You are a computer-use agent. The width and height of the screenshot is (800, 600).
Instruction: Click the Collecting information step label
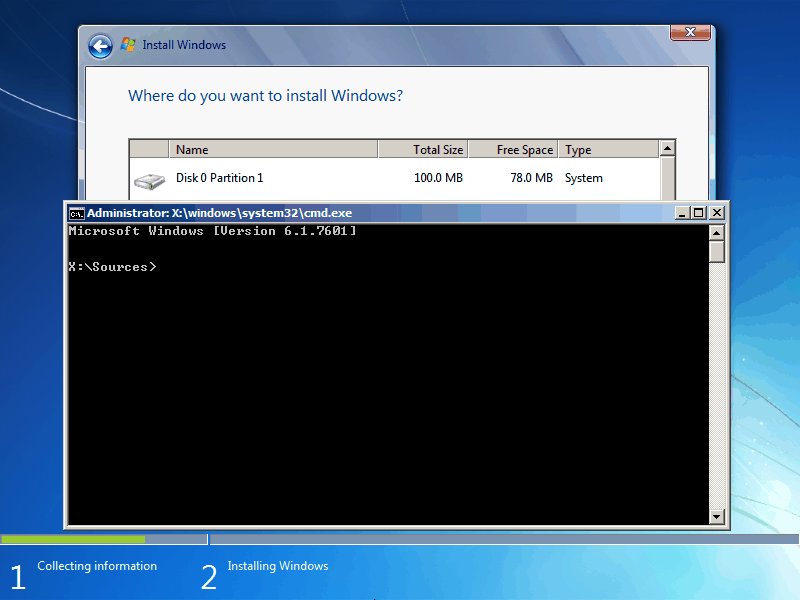[x=97, y=566]
